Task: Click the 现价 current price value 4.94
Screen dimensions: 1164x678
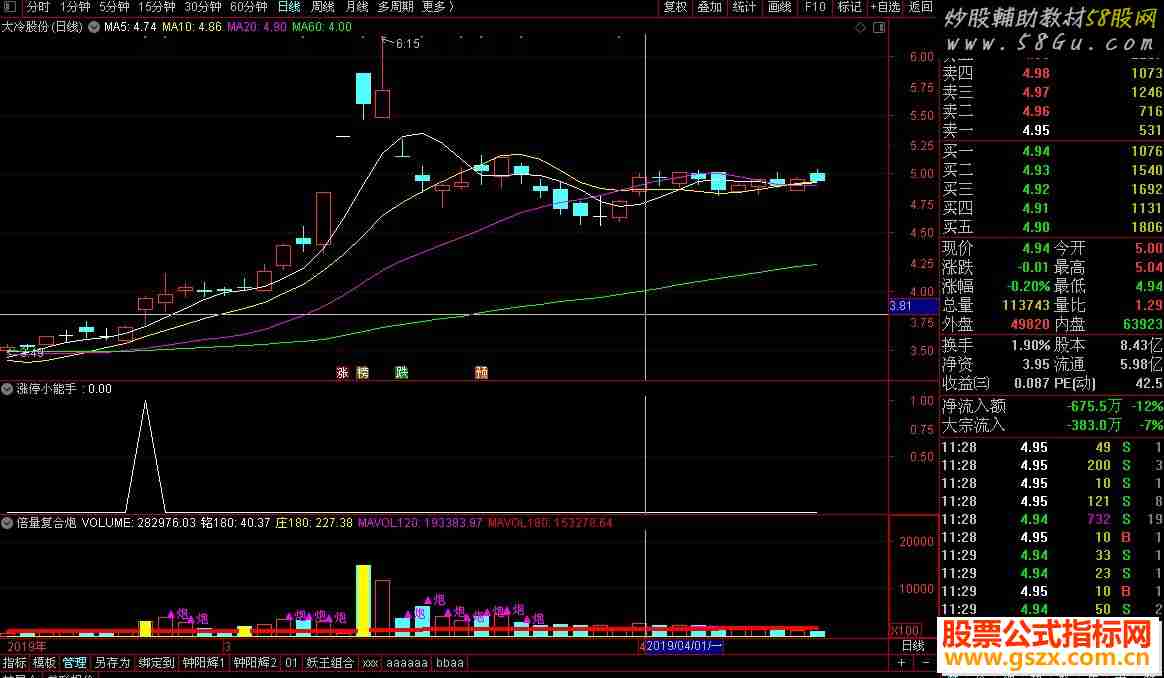Action: pos(1036,248)
